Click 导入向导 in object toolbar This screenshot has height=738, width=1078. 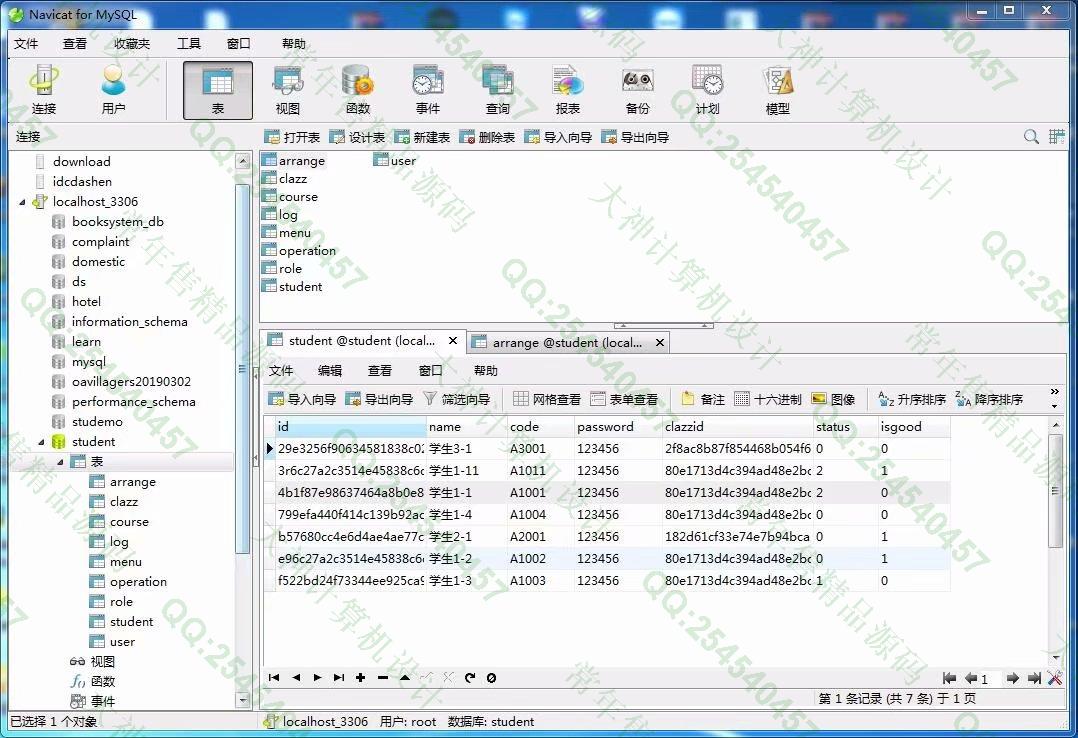point(558,137)
